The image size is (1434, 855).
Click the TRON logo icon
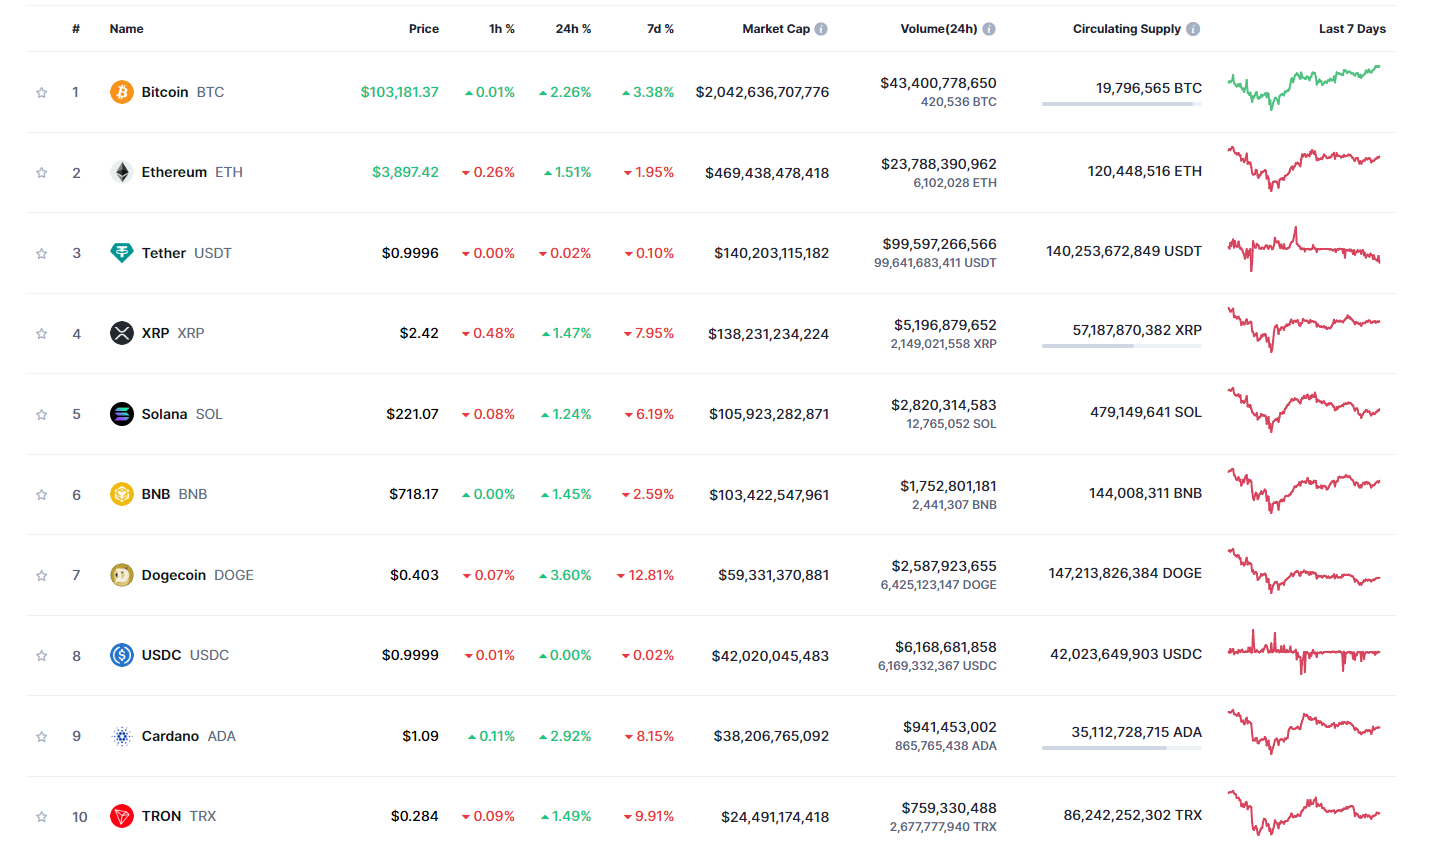tap(121, 816)
